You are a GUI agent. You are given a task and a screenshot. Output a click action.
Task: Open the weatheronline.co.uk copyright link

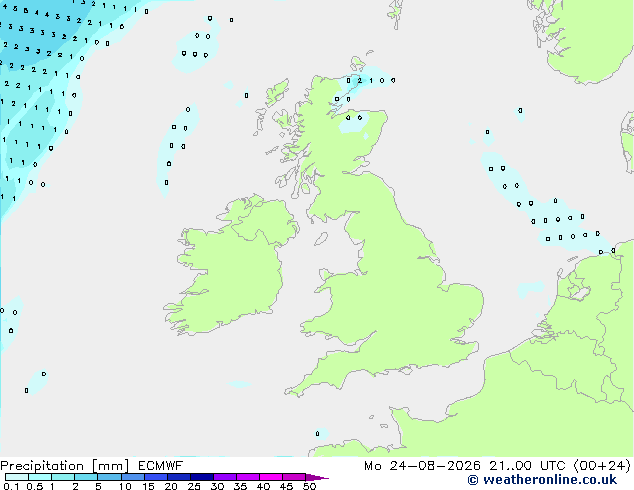click(x=542, y=480)
